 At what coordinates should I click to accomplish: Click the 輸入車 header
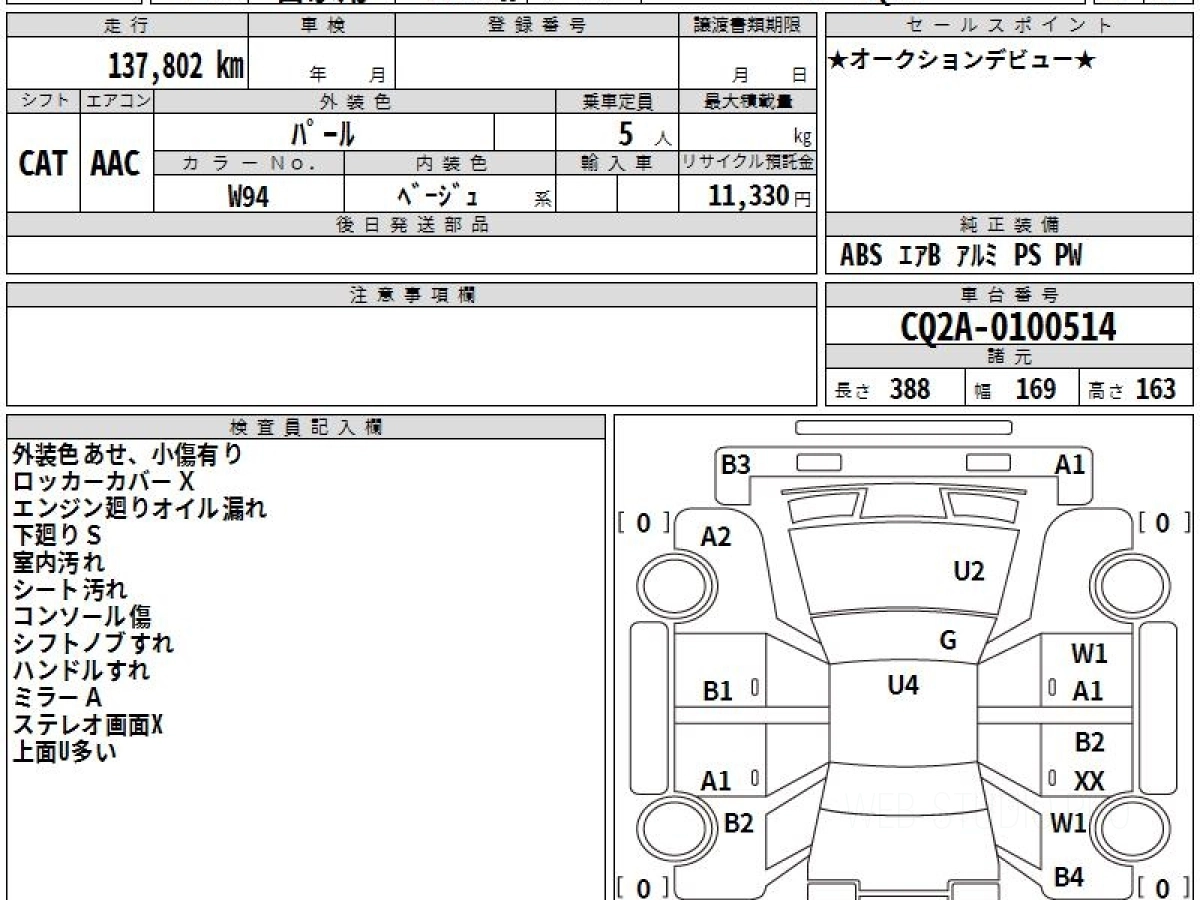pyautogui.click(x=617, y=163)
